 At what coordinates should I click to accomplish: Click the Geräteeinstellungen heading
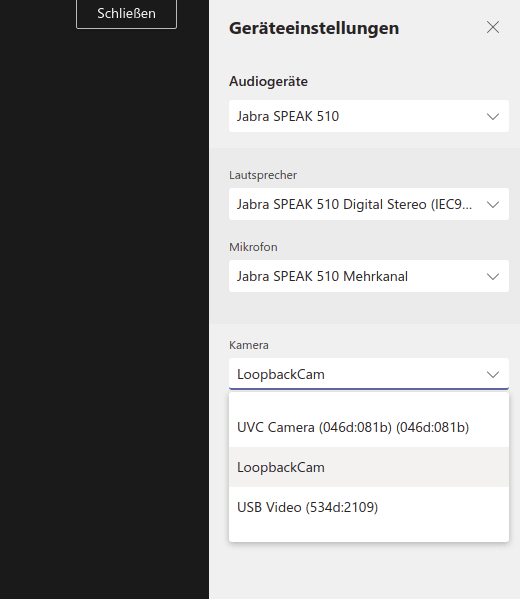(x=314, y=28)
